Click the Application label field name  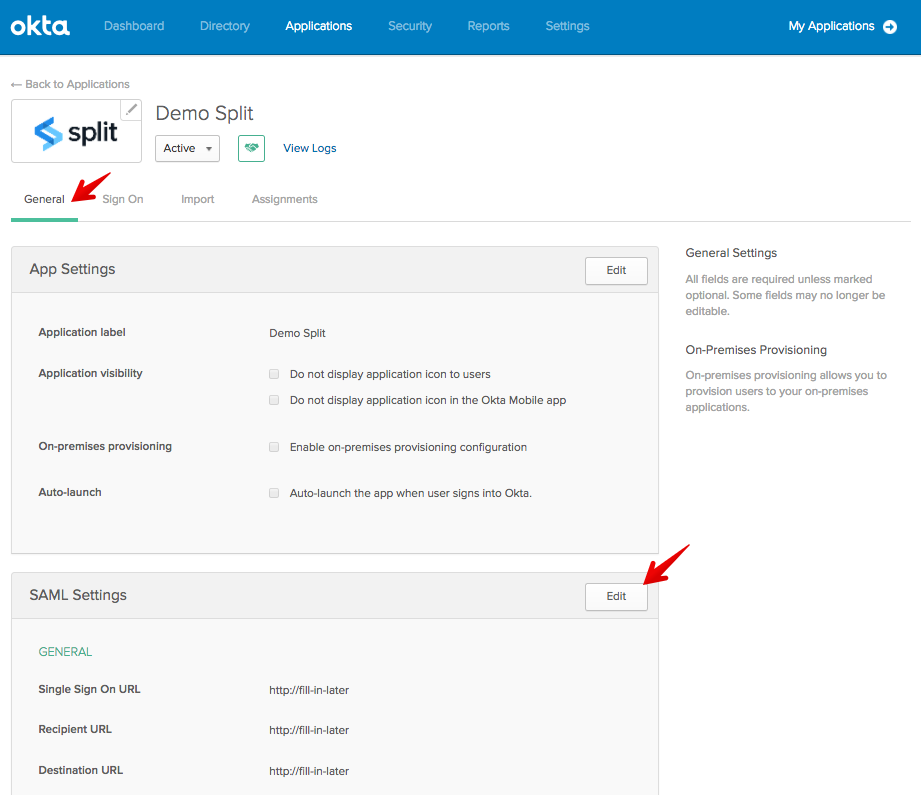click(x=82, y=332)
